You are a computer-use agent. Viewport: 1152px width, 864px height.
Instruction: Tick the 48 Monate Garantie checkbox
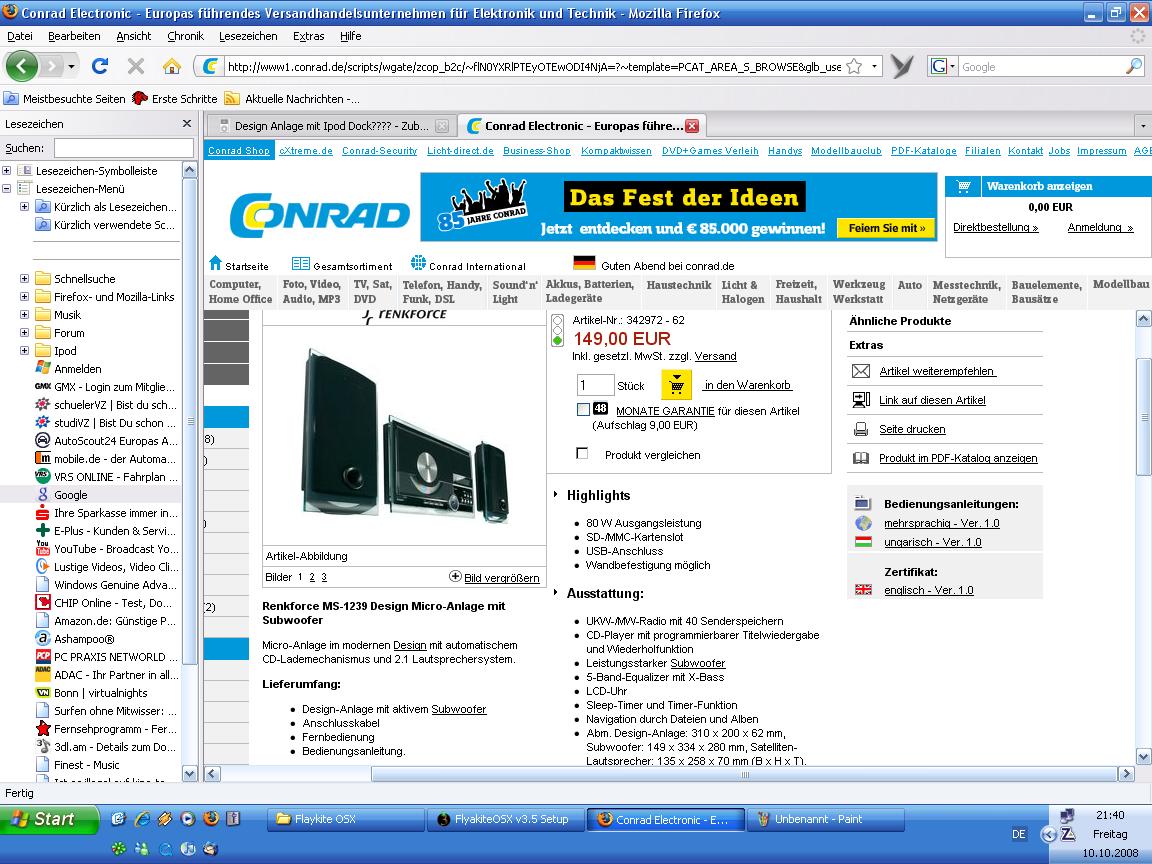[x=583, y=409]
